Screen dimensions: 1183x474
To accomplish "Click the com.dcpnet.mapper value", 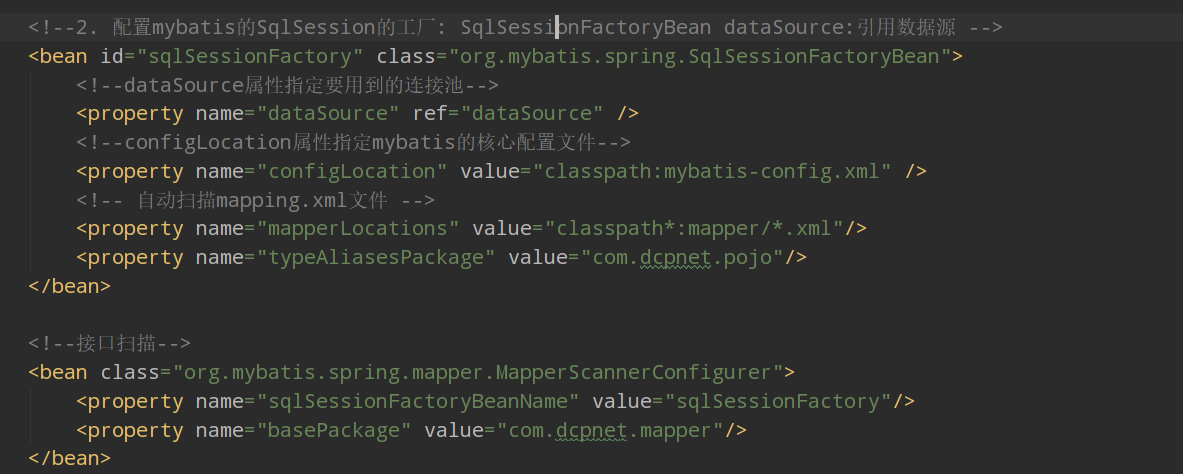I will [610, 431].
